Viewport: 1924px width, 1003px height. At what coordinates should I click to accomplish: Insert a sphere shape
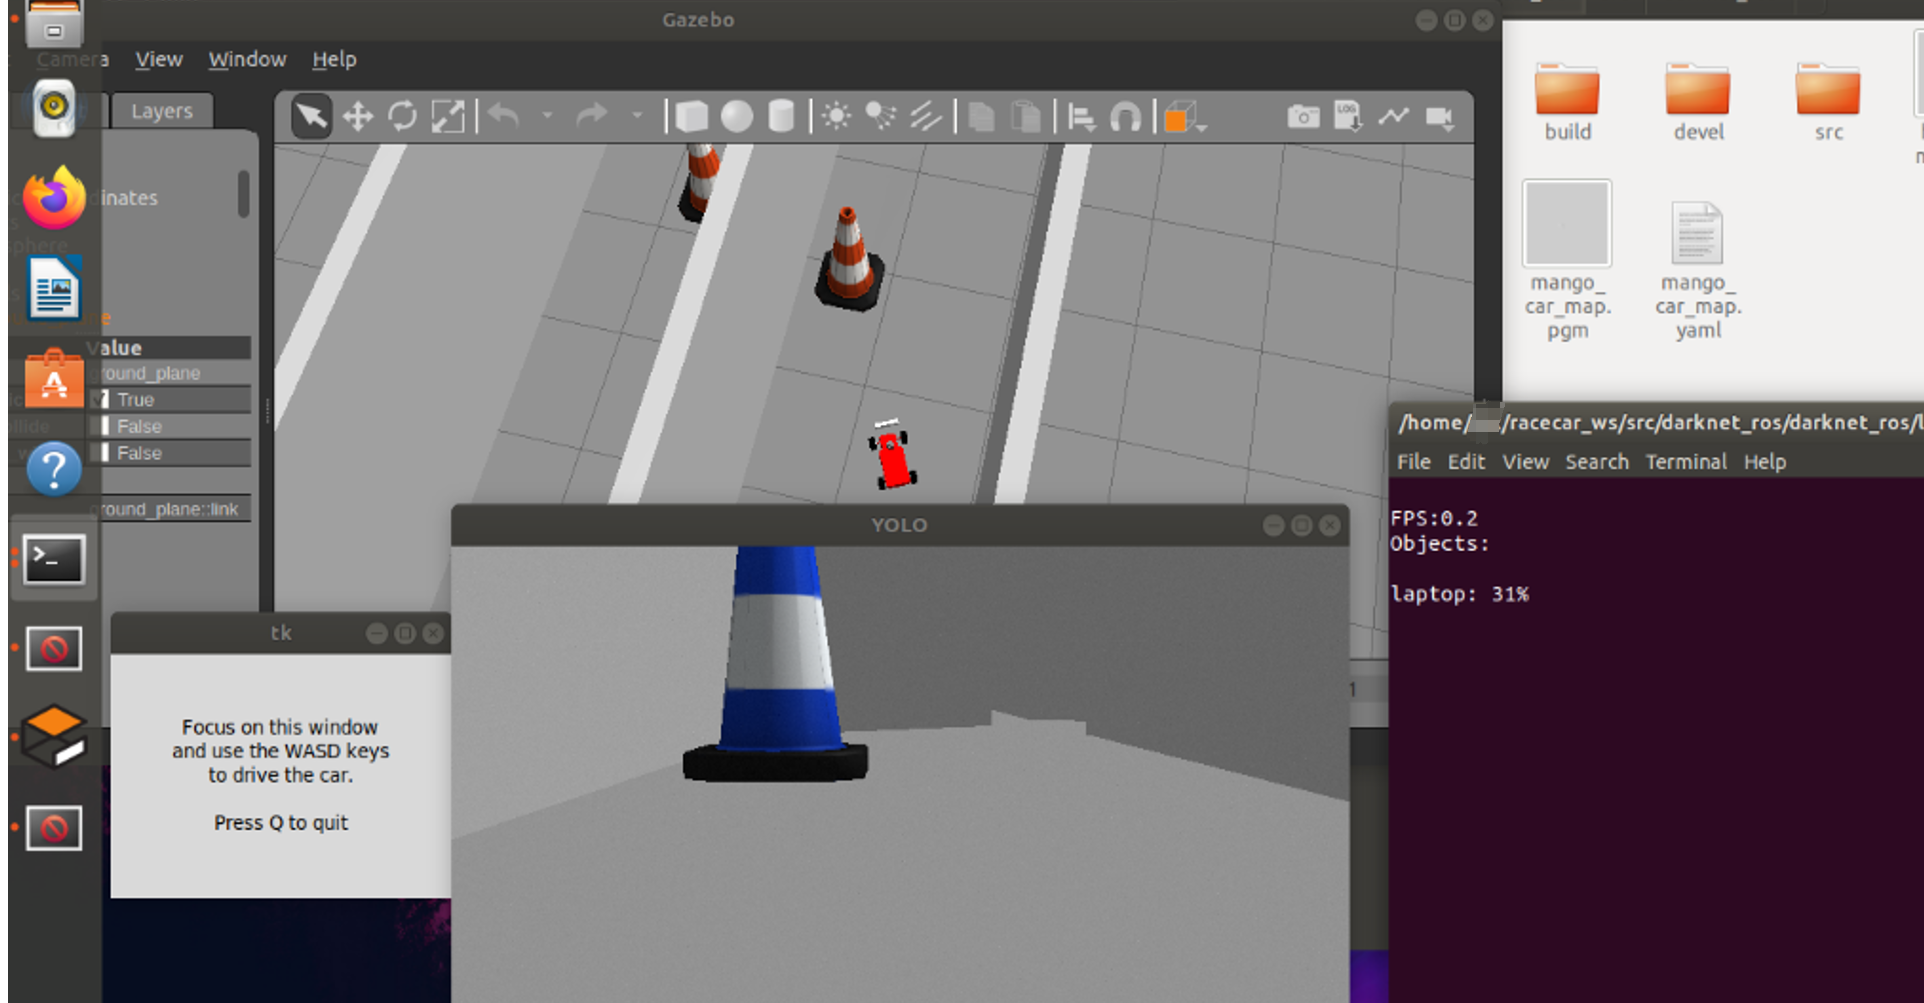click(x=737, y=117)
